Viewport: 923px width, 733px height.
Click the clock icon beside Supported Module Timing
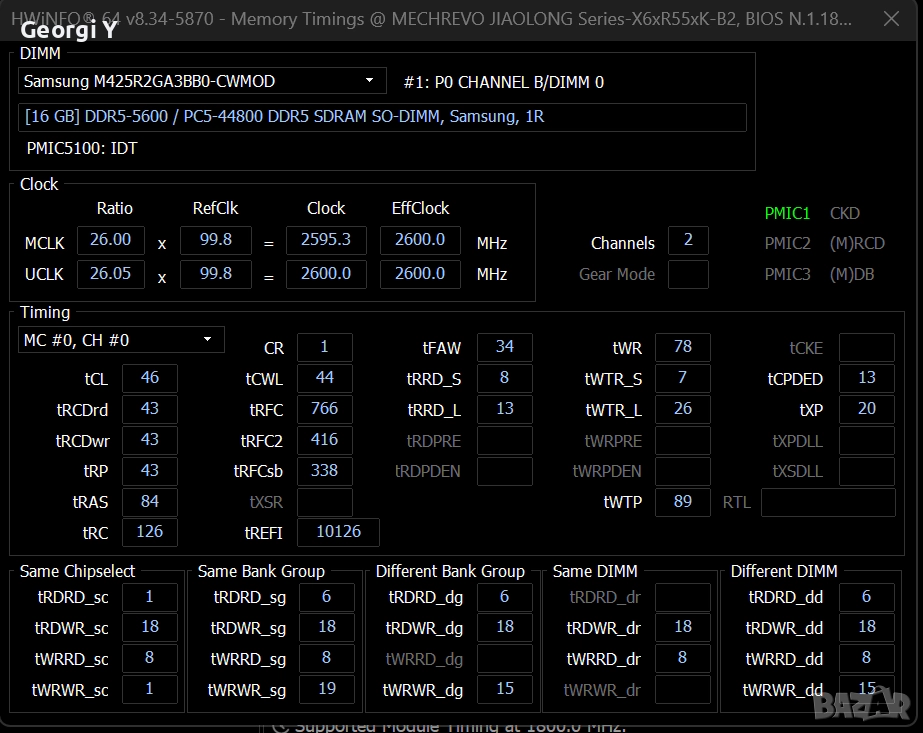click(x=280, y=726)
